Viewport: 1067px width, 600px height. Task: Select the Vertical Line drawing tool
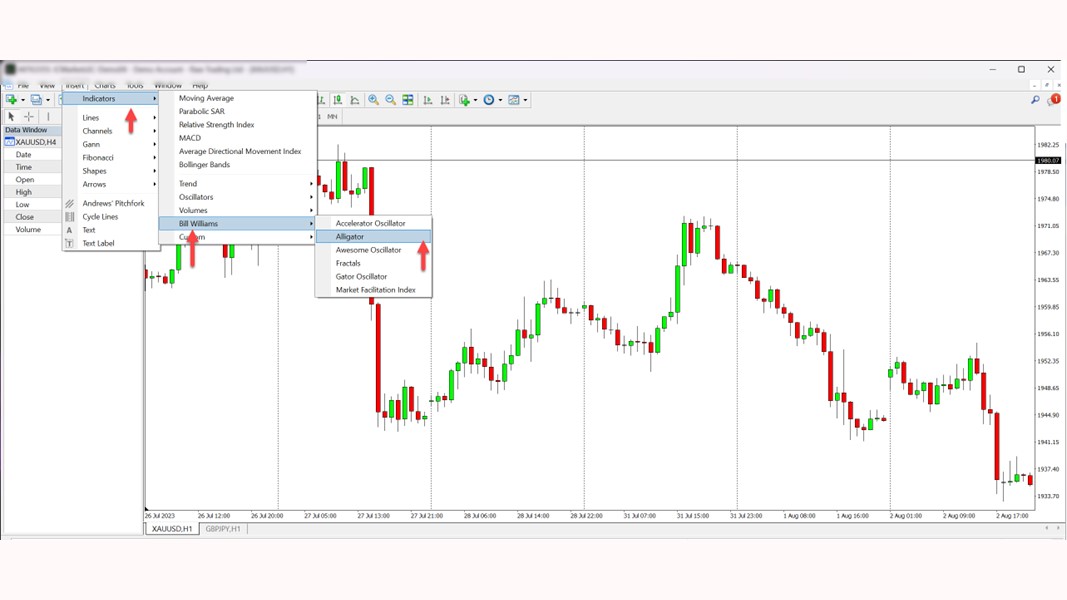pyautogui.click(x=48, y=116)
